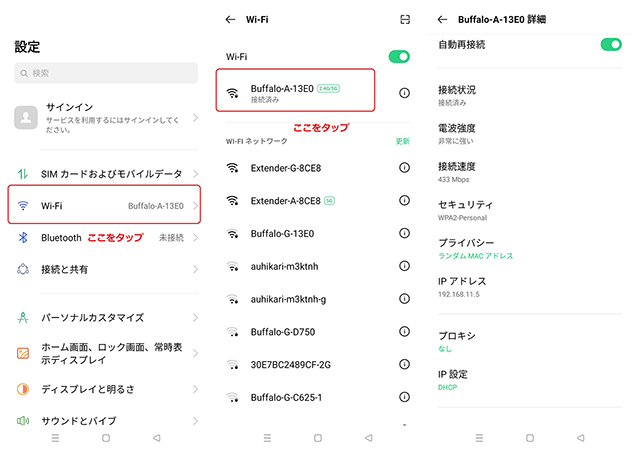
Task: Change the プロキシ なし setting
Action: [530, 342]
